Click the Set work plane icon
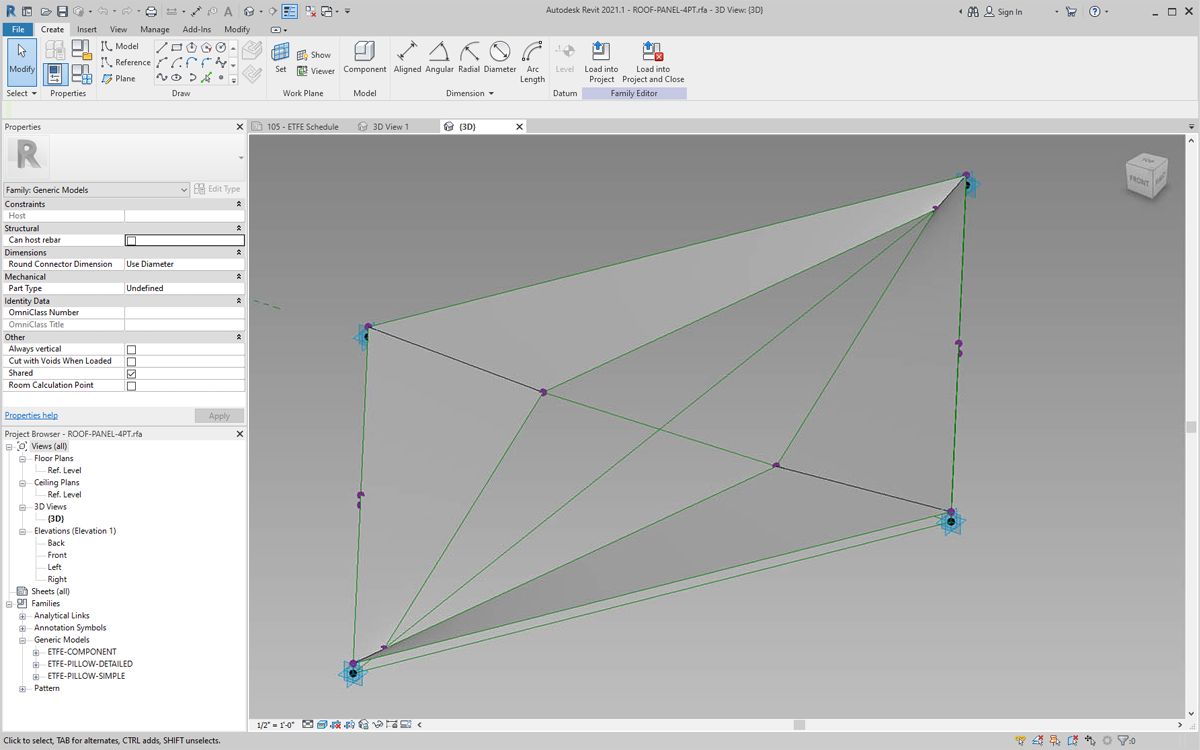Viewport: 1200px width, 750px height. point(281,57)
